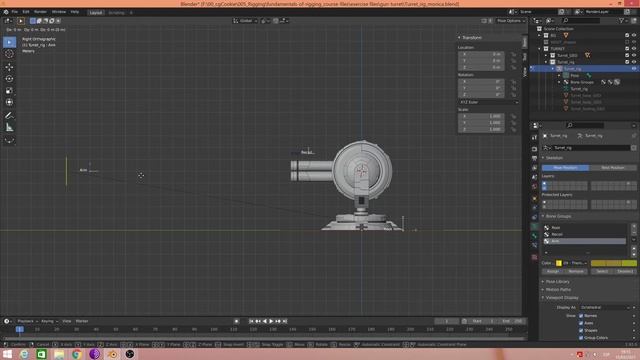The image size is (640, 360).
Task: Click the Remove bone group button
Action: tap(576, 271)
